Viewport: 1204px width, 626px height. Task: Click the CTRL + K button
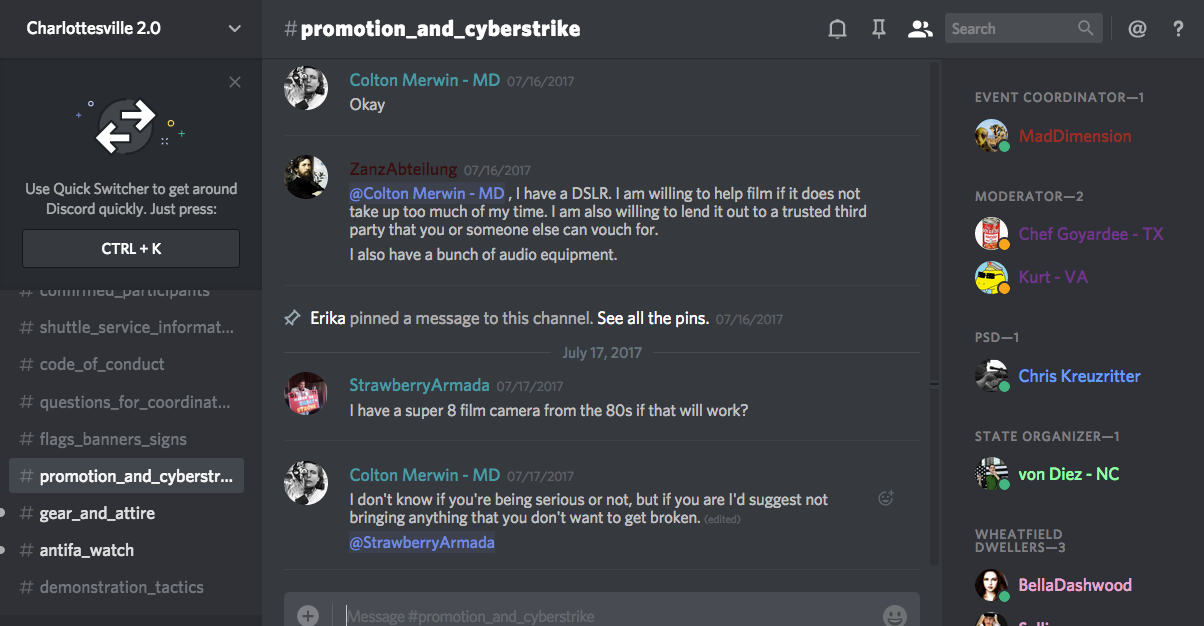[131, 249]
